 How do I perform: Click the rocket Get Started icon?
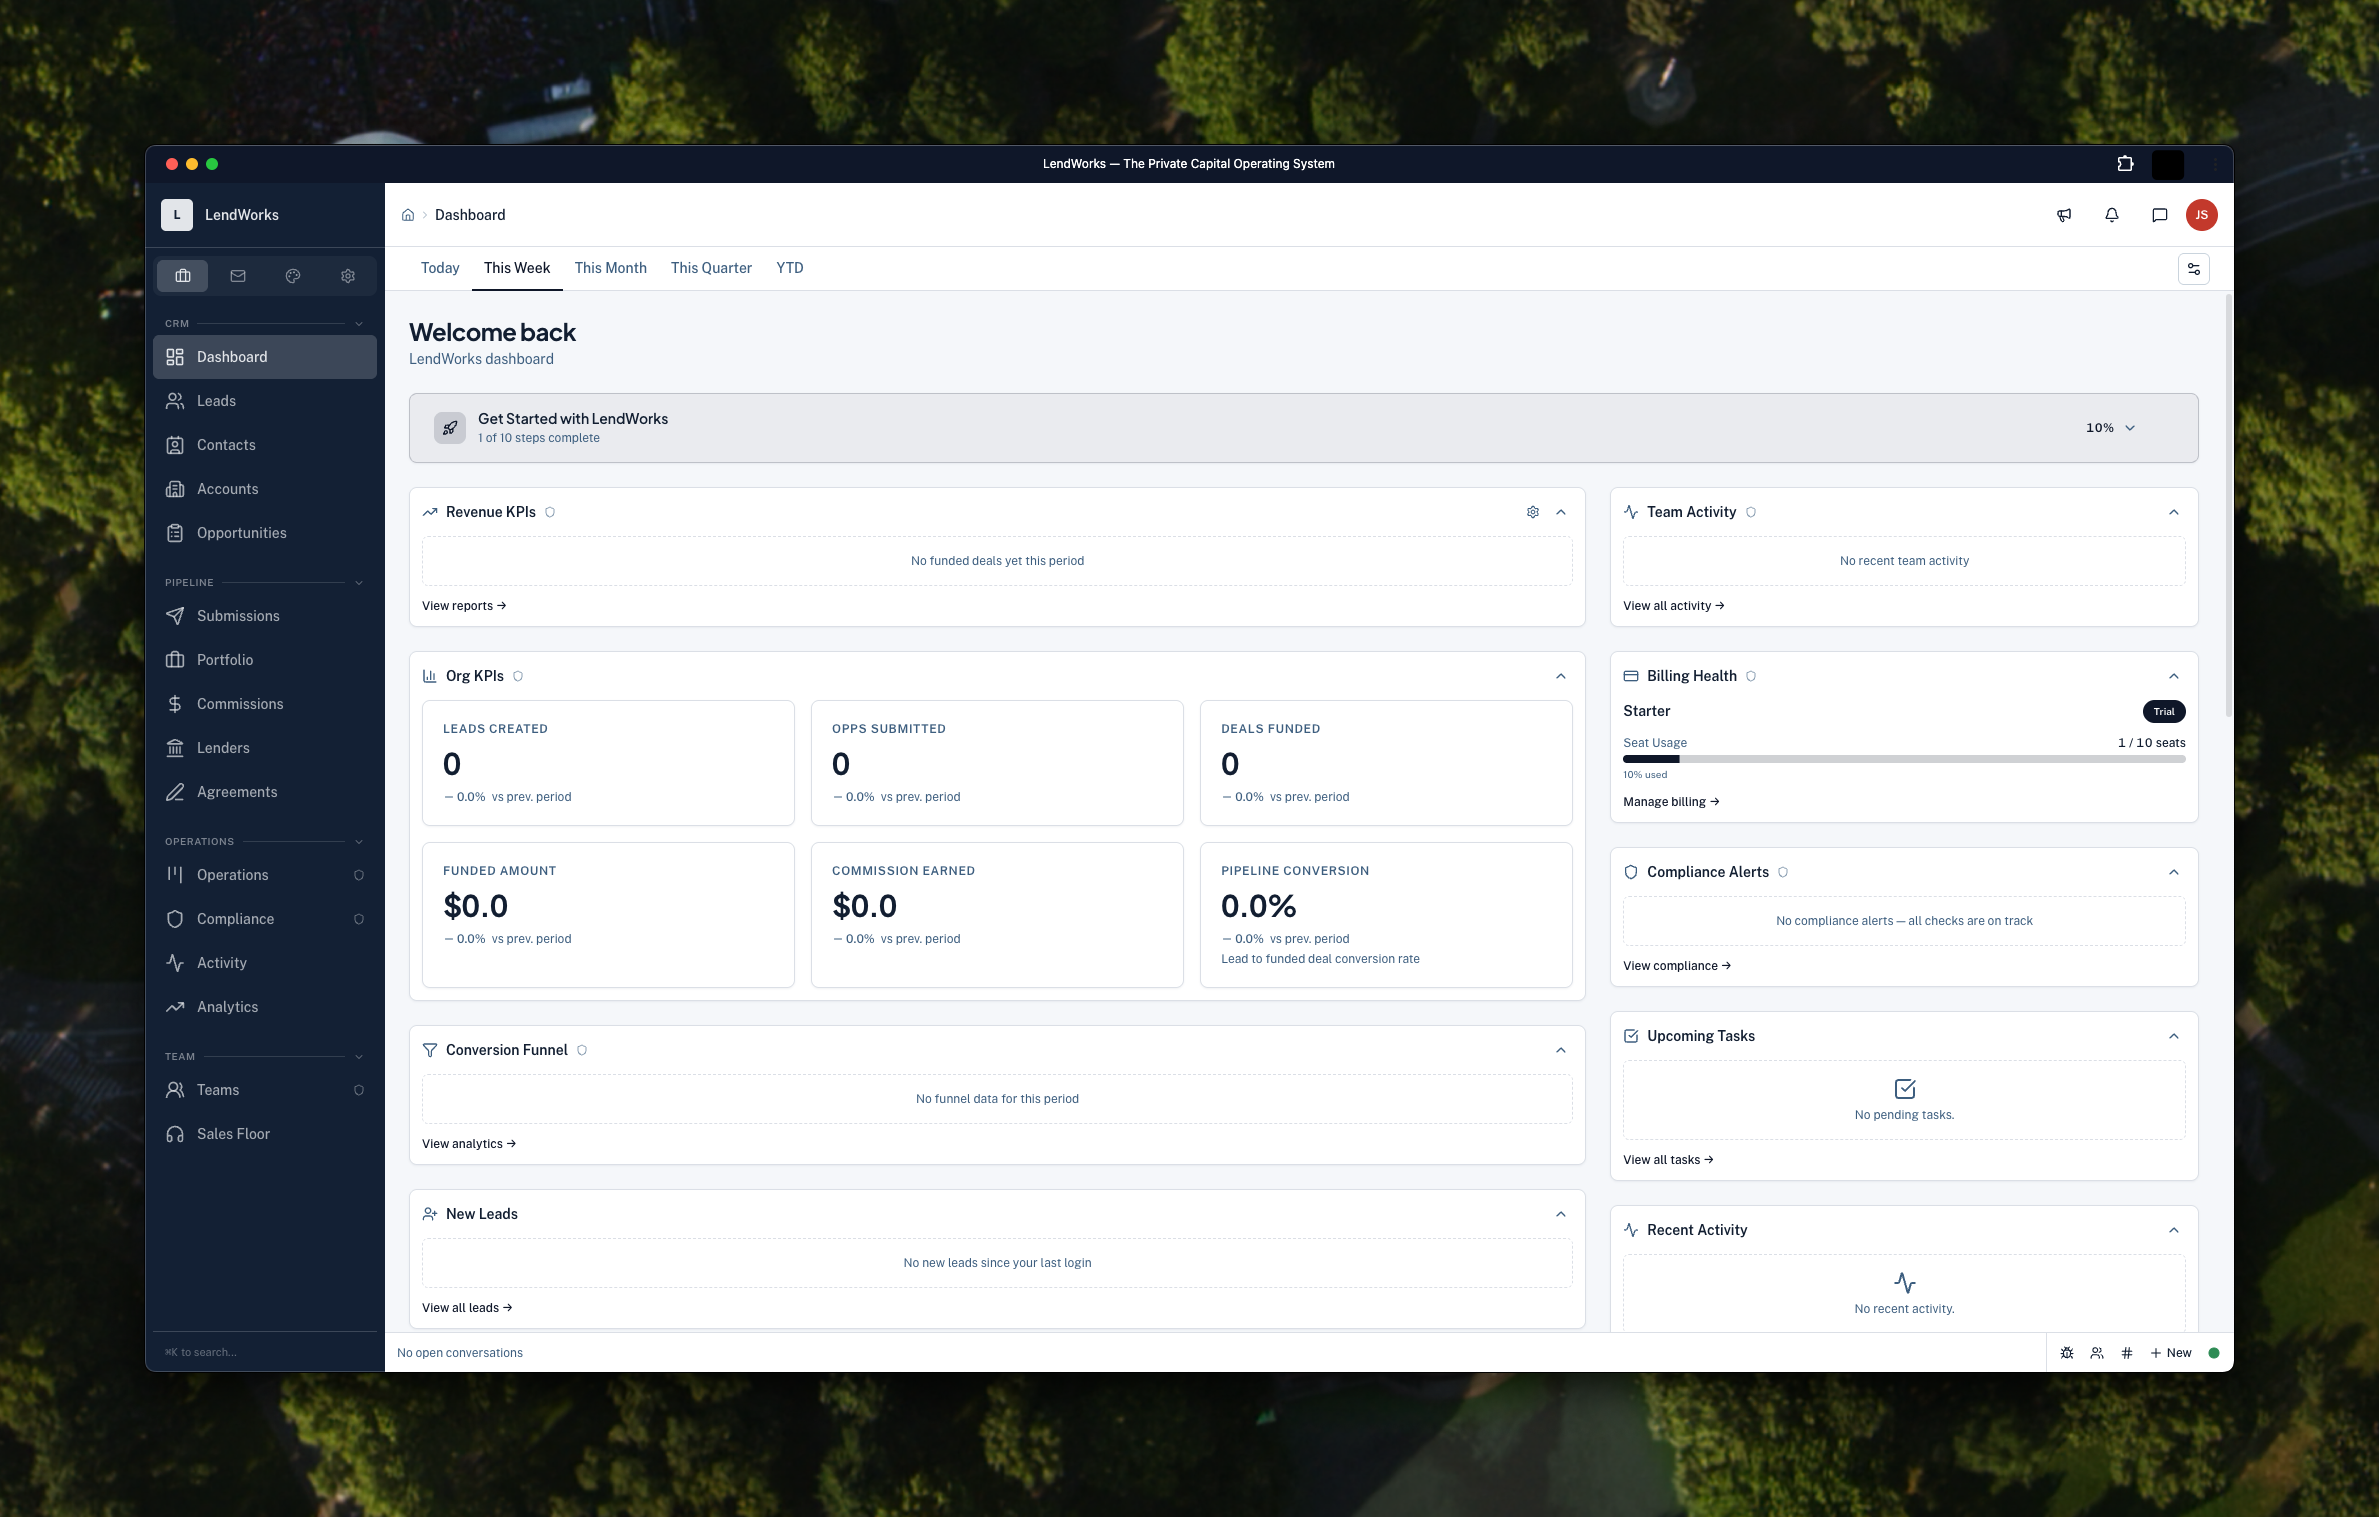tap(450, 428)
